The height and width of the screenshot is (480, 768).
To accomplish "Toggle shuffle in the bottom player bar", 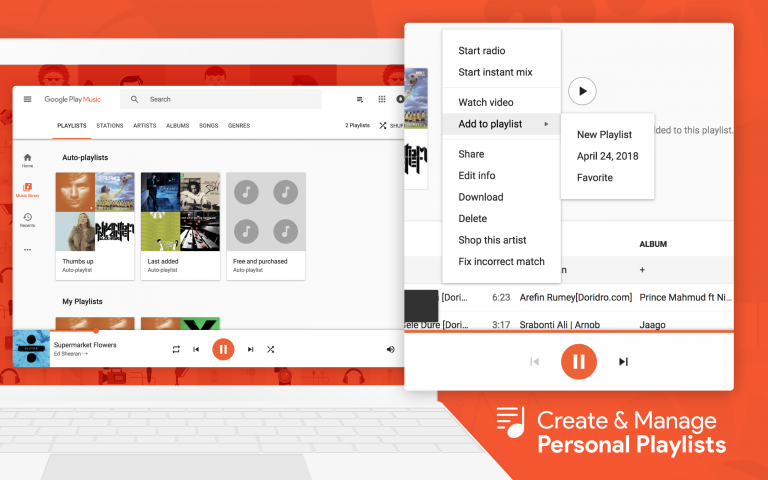I will coord(271,349).
